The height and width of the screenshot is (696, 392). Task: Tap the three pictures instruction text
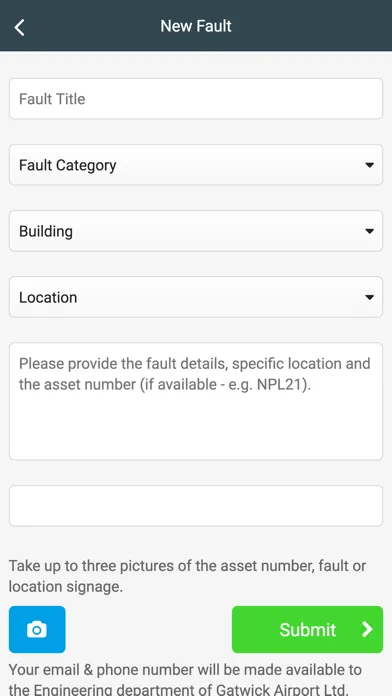187,576
